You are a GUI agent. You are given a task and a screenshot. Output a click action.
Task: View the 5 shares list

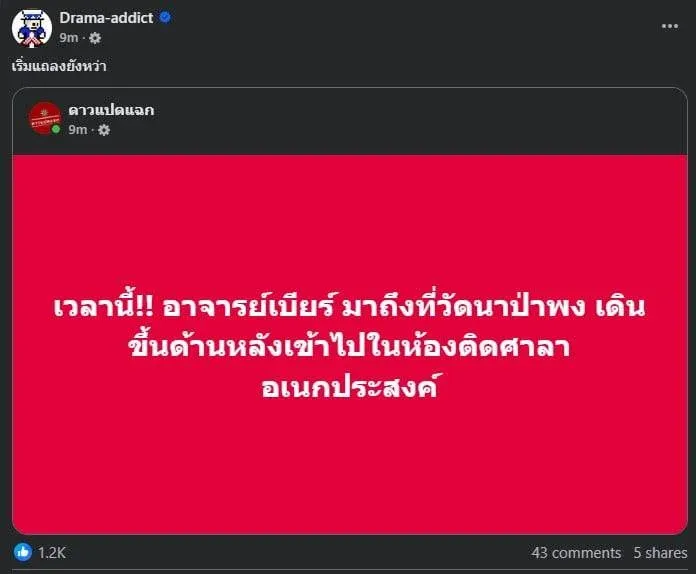(660, 553)
